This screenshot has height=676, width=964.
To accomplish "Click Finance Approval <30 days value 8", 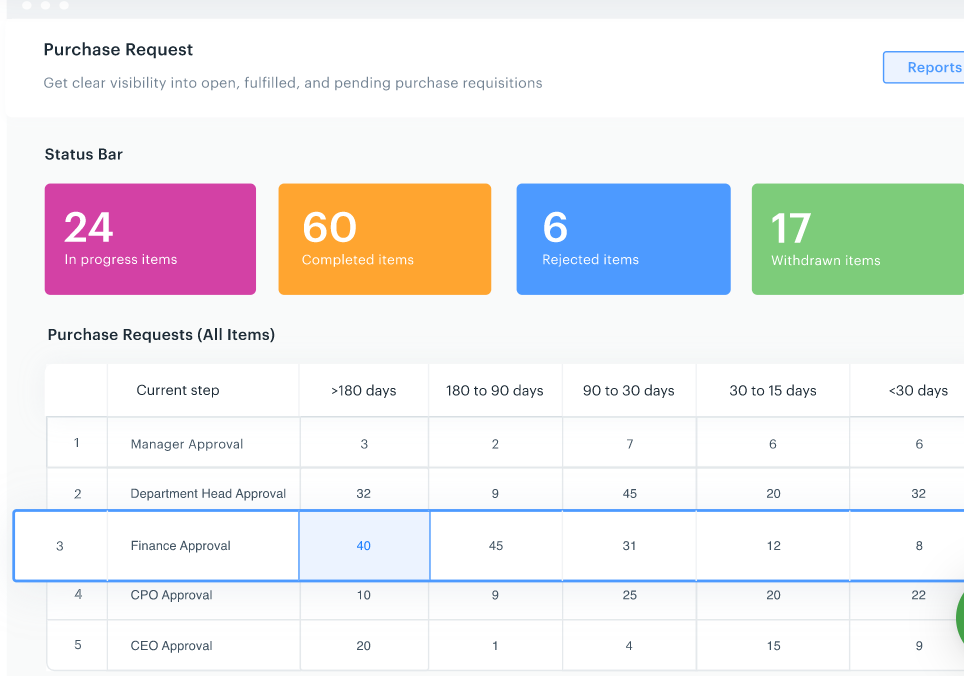I will pyautogui.click(x=919, y=546).
